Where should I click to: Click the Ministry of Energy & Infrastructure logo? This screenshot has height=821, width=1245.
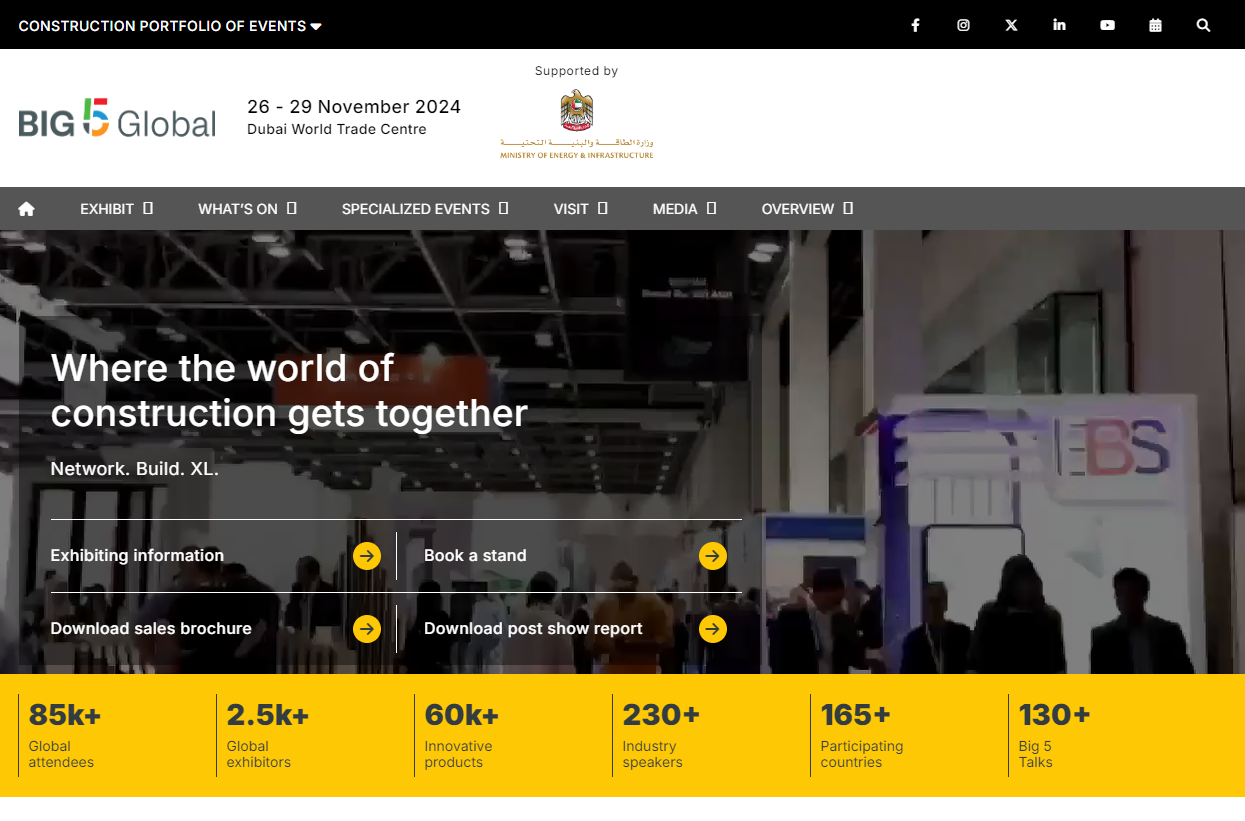pos(577,124)
